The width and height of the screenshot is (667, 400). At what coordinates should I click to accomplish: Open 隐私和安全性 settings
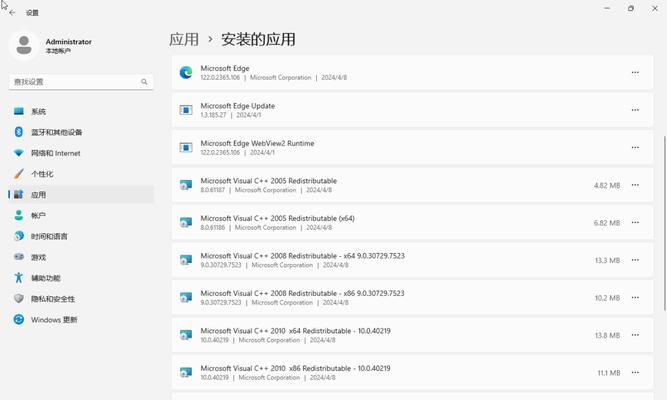coord(81,299)
